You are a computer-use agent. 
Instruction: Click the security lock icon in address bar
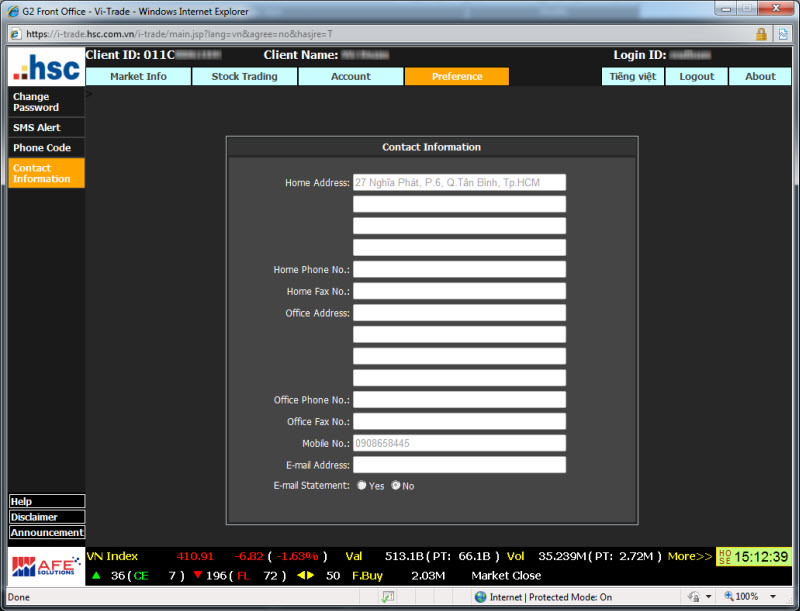(x=761, y=33)
